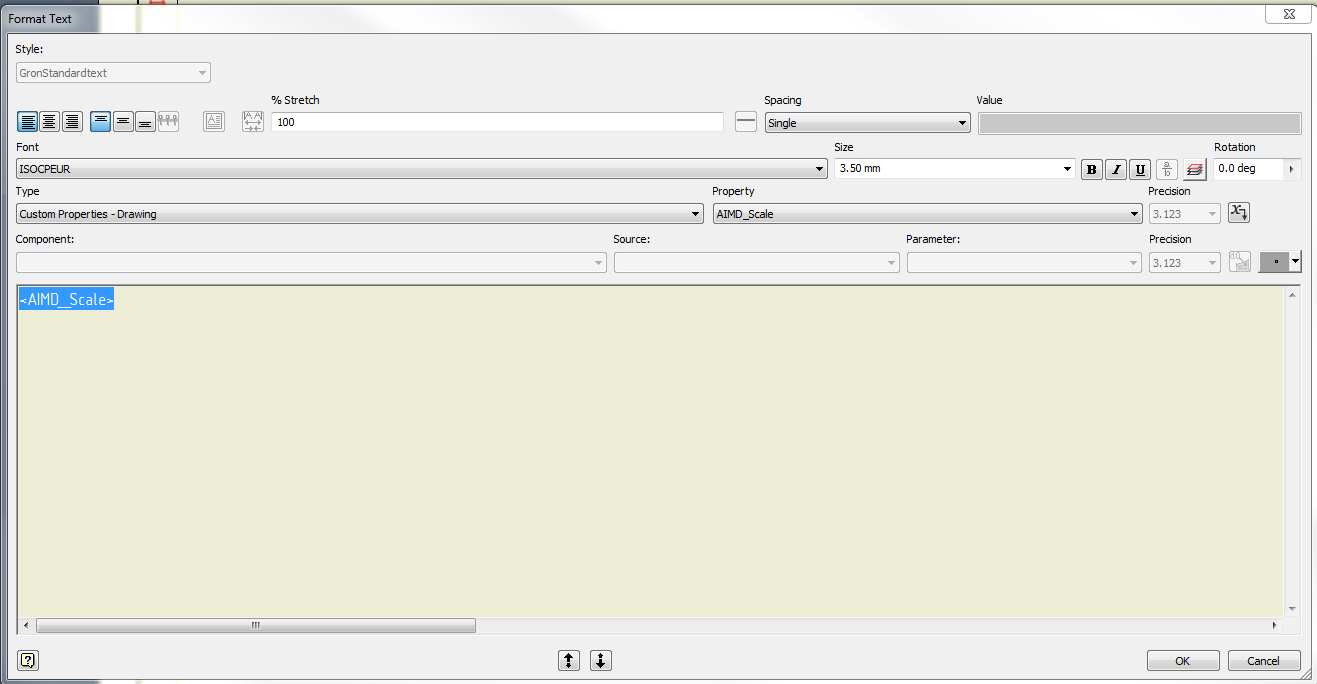
Task: Toggle bold formatting
Action: coord(1092,169)
